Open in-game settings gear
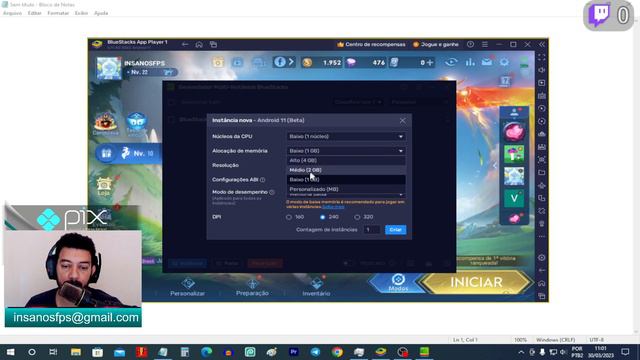The height and width of the screenshot is (360, 640). tap(504, 62)
